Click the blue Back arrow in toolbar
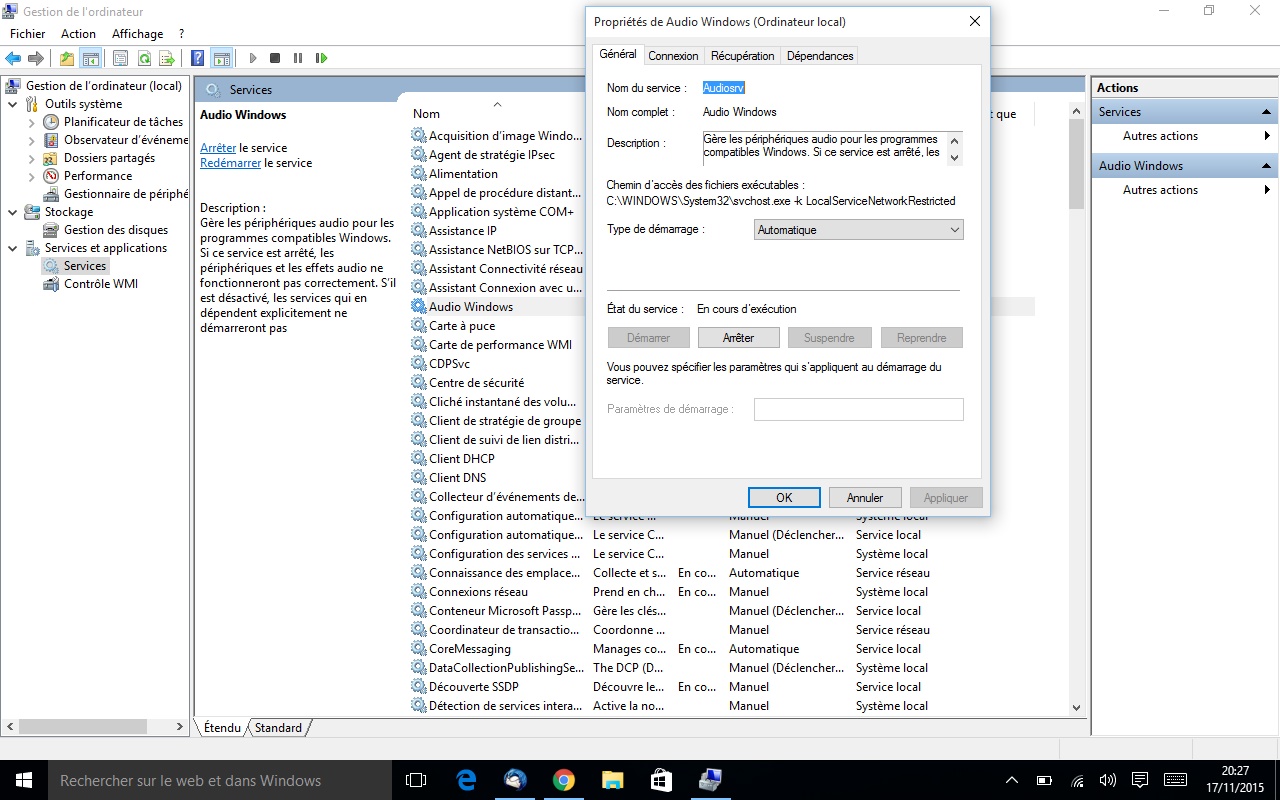 [14, 58]
